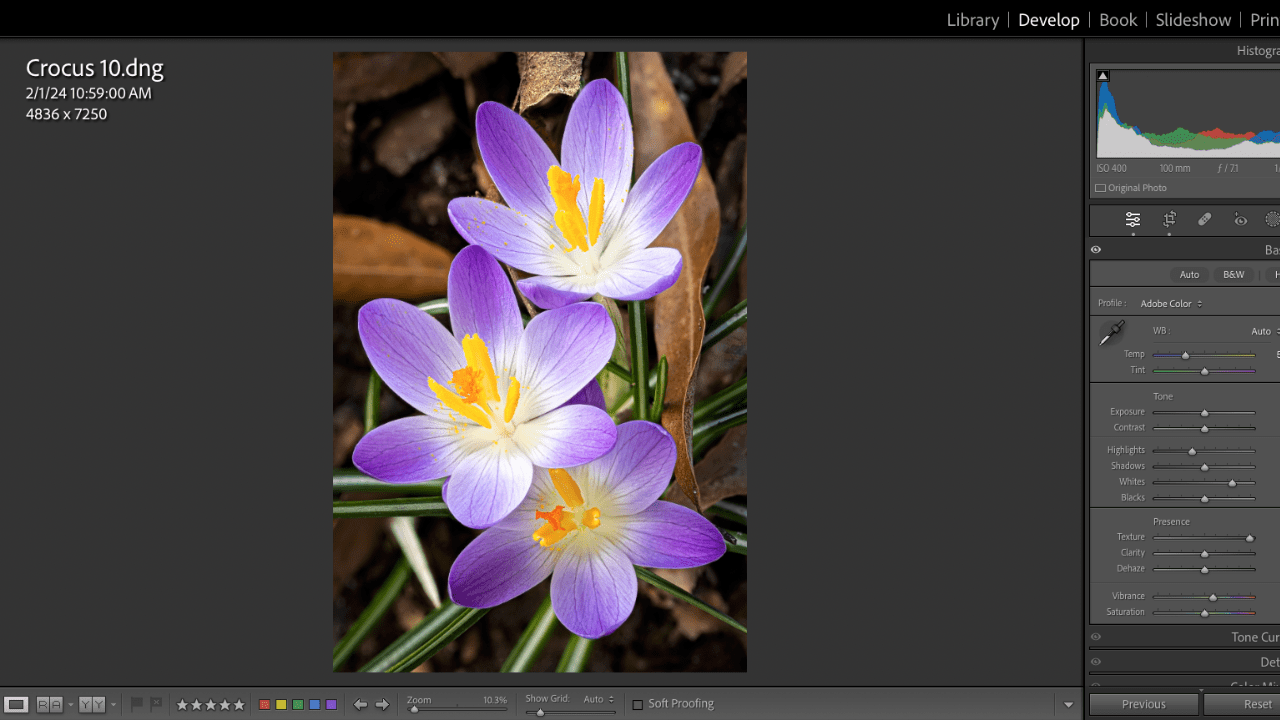
Task: Go to the next photo arrow
Action: point(382,705)
